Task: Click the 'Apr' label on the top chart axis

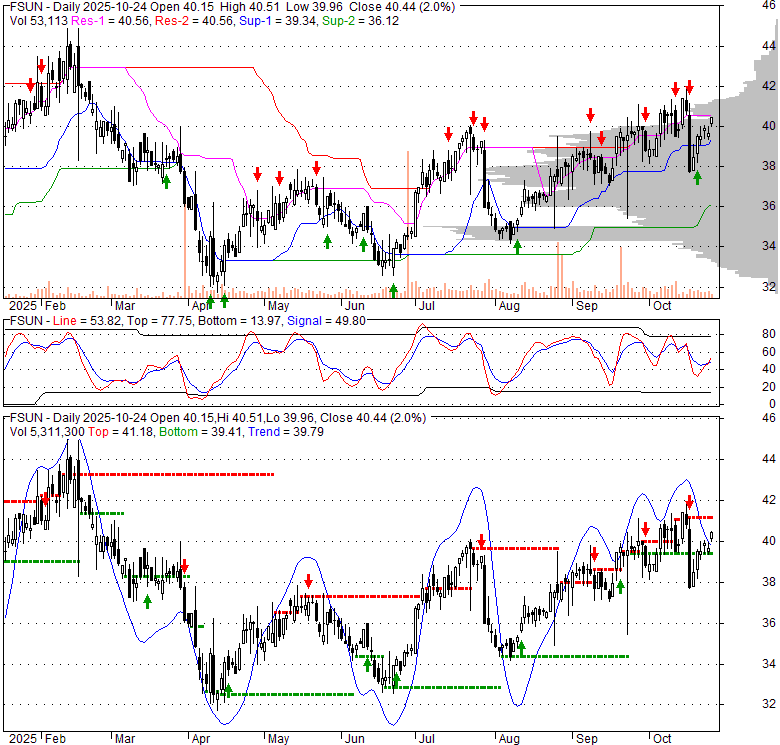Action: click(200, 305)
